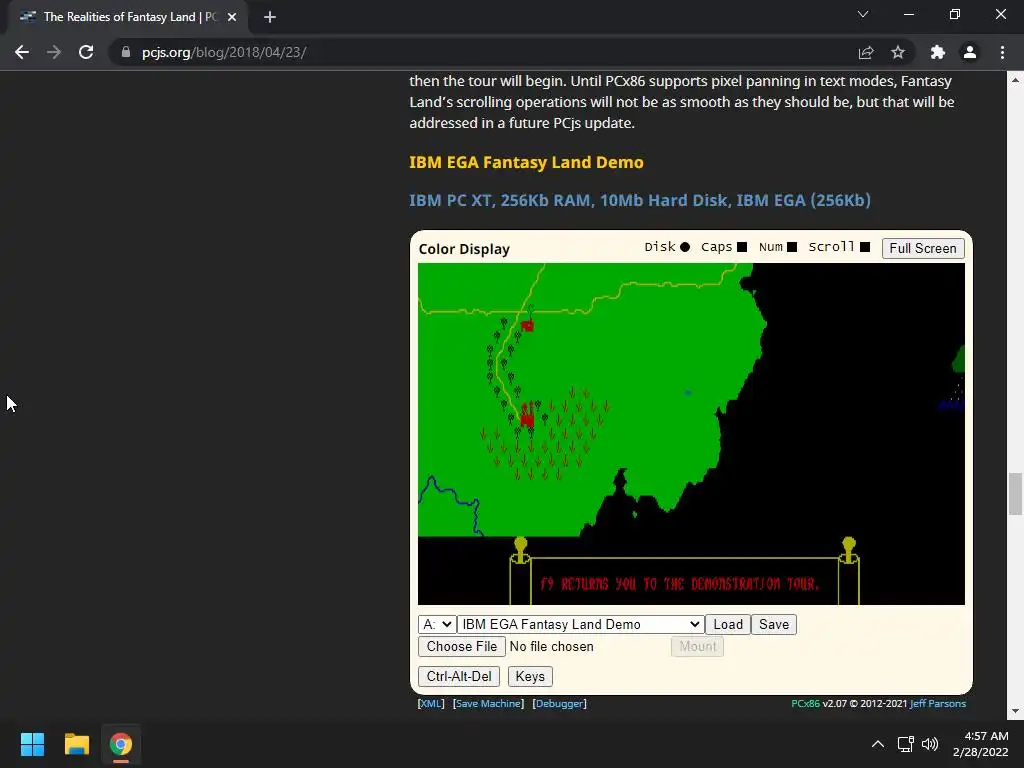The image size is (1024, 768).
Task: Select The Realities of Fantasy Land tab
Action: (x=128, y=17)
